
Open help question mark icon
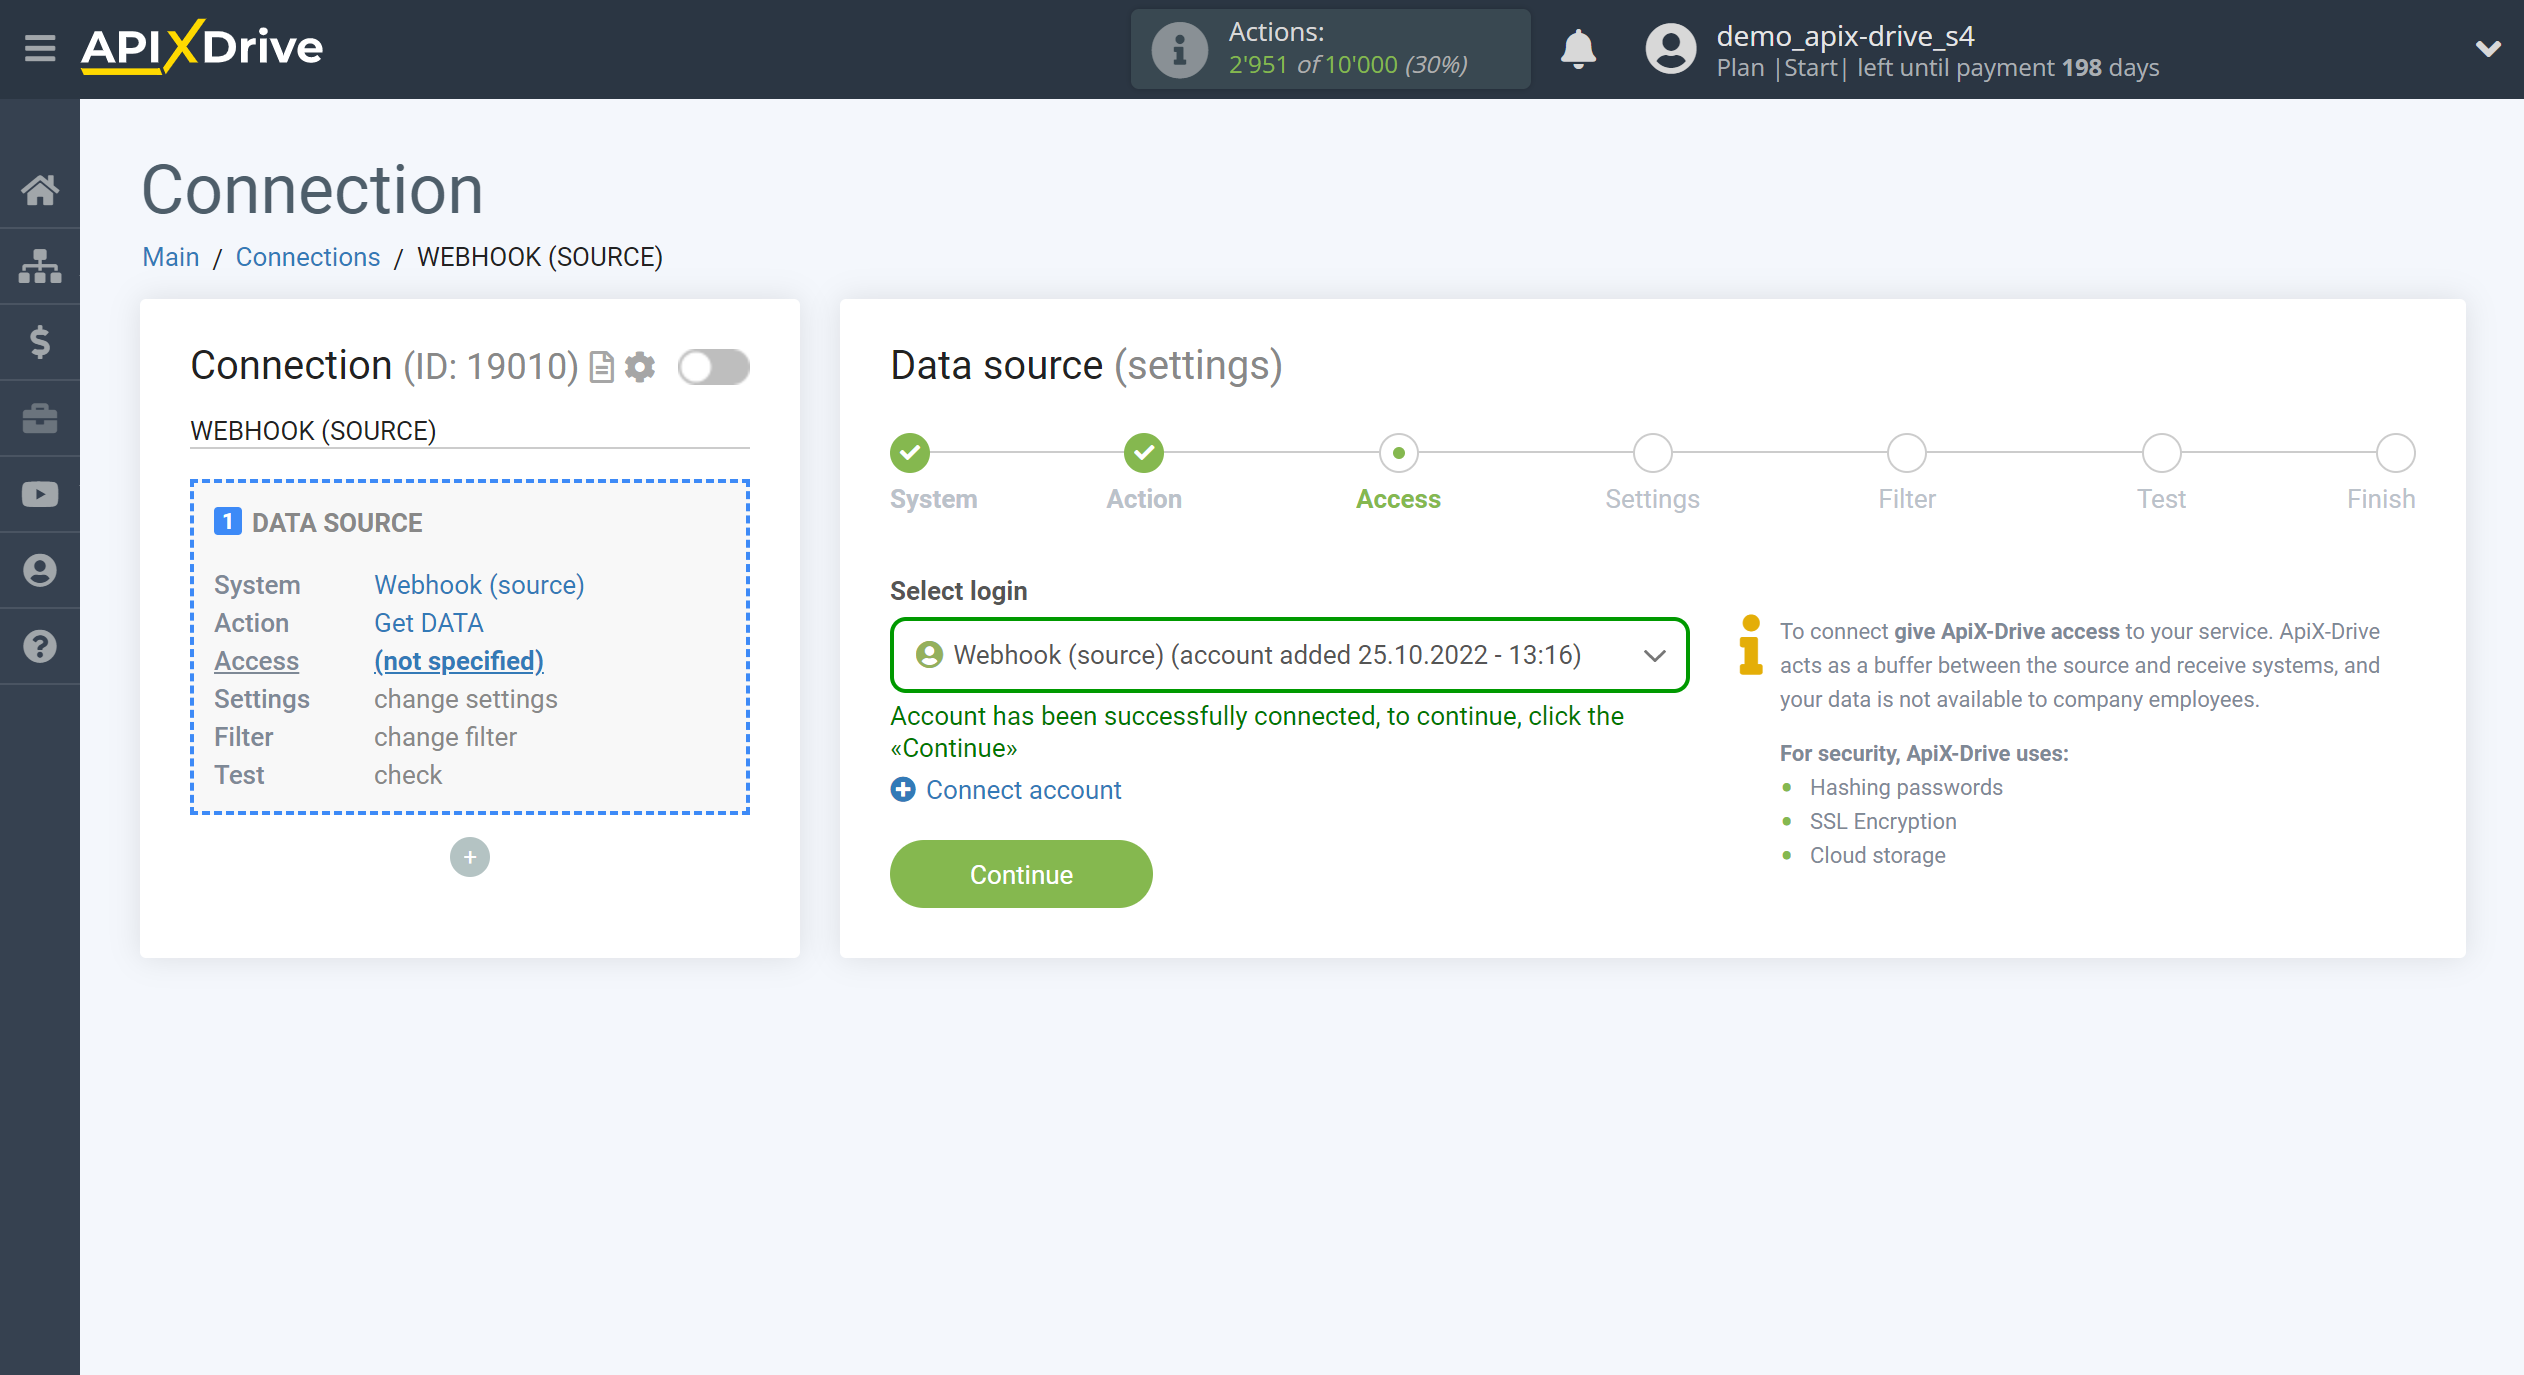pyautogui.click(x=40, y=646)
